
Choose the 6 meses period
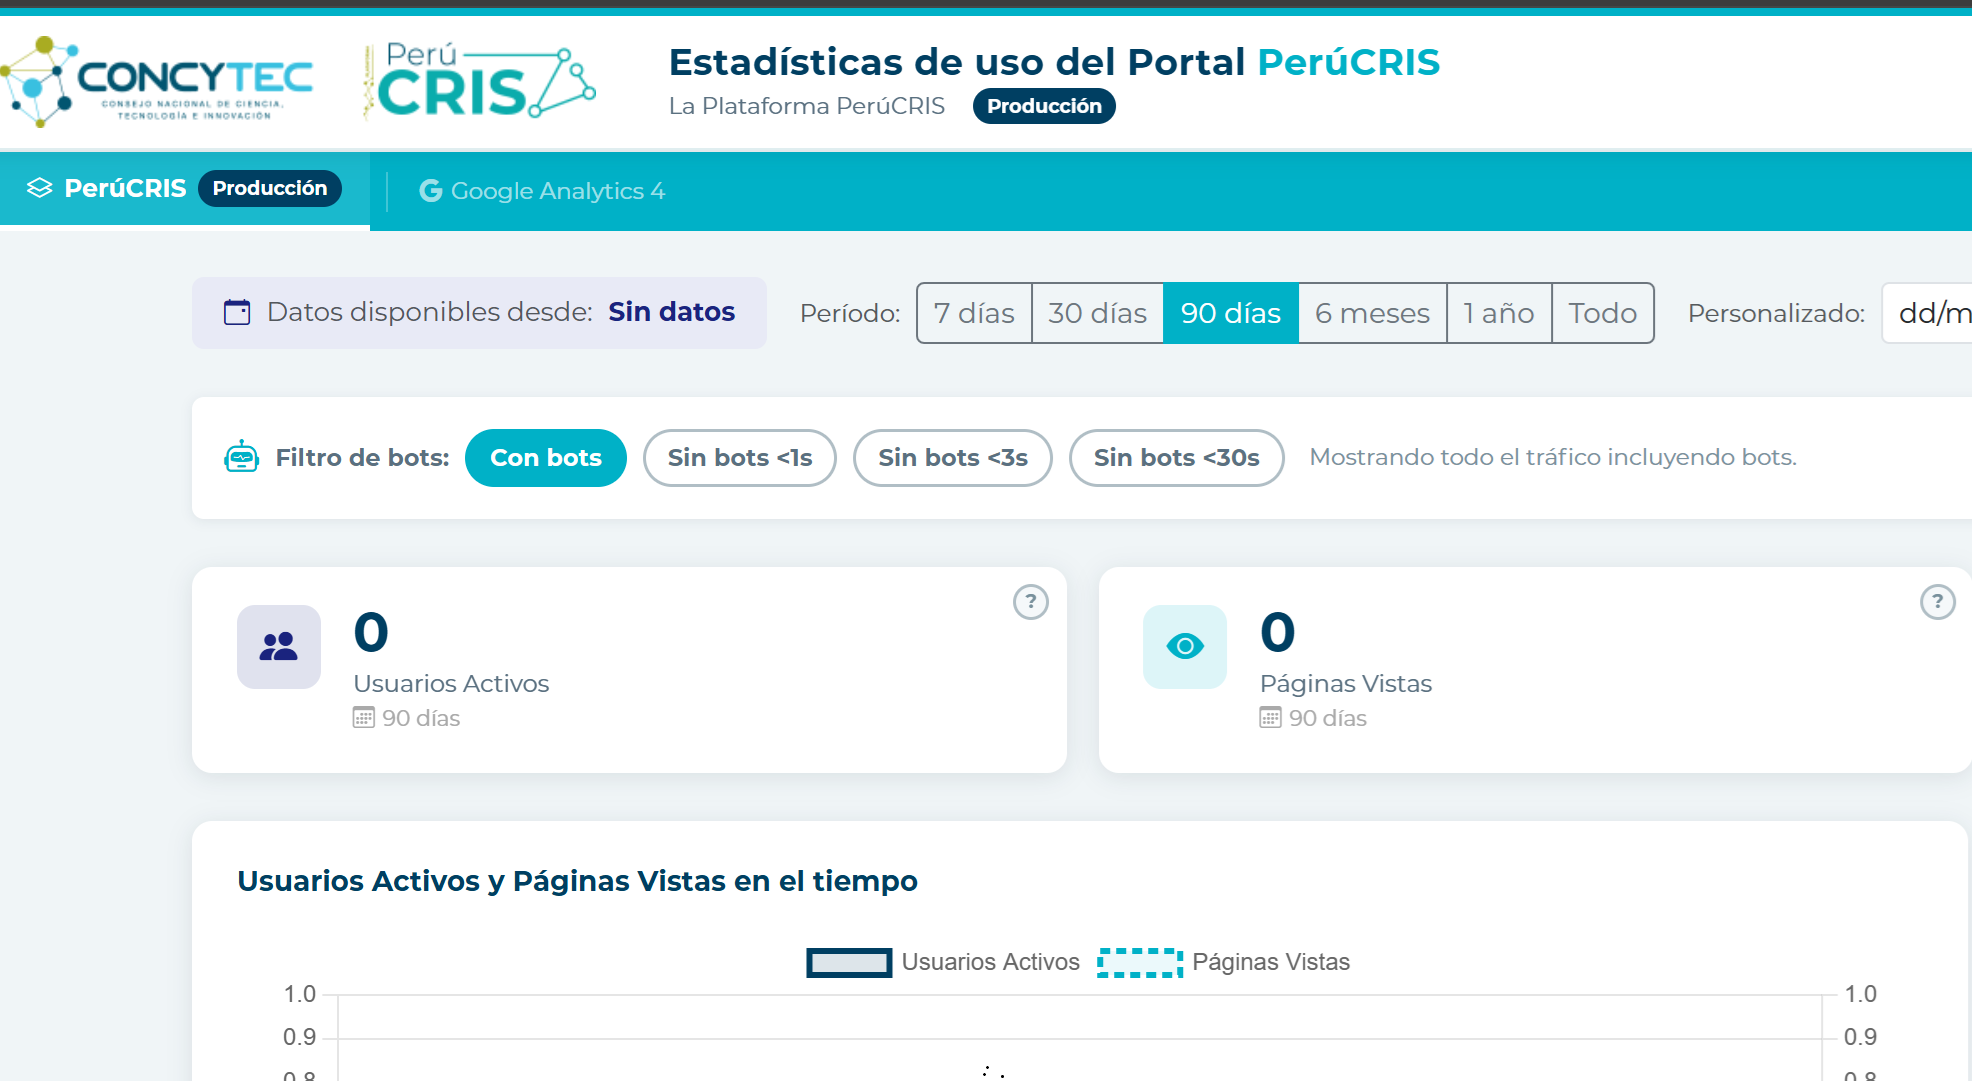(x=1372, y=313)
